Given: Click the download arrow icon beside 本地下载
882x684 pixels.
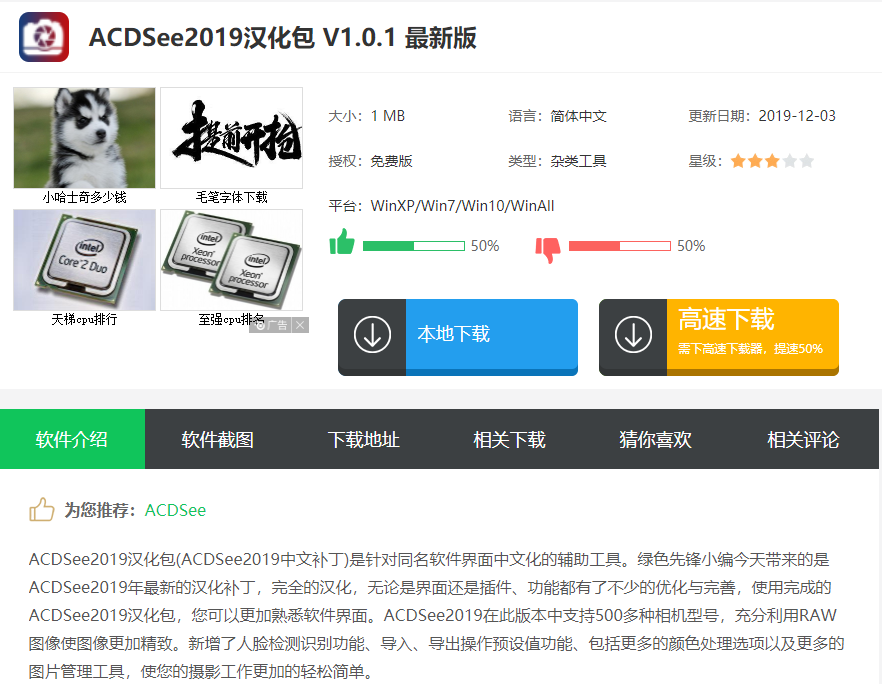Looking at the screenshot, I should click(372, 334).
